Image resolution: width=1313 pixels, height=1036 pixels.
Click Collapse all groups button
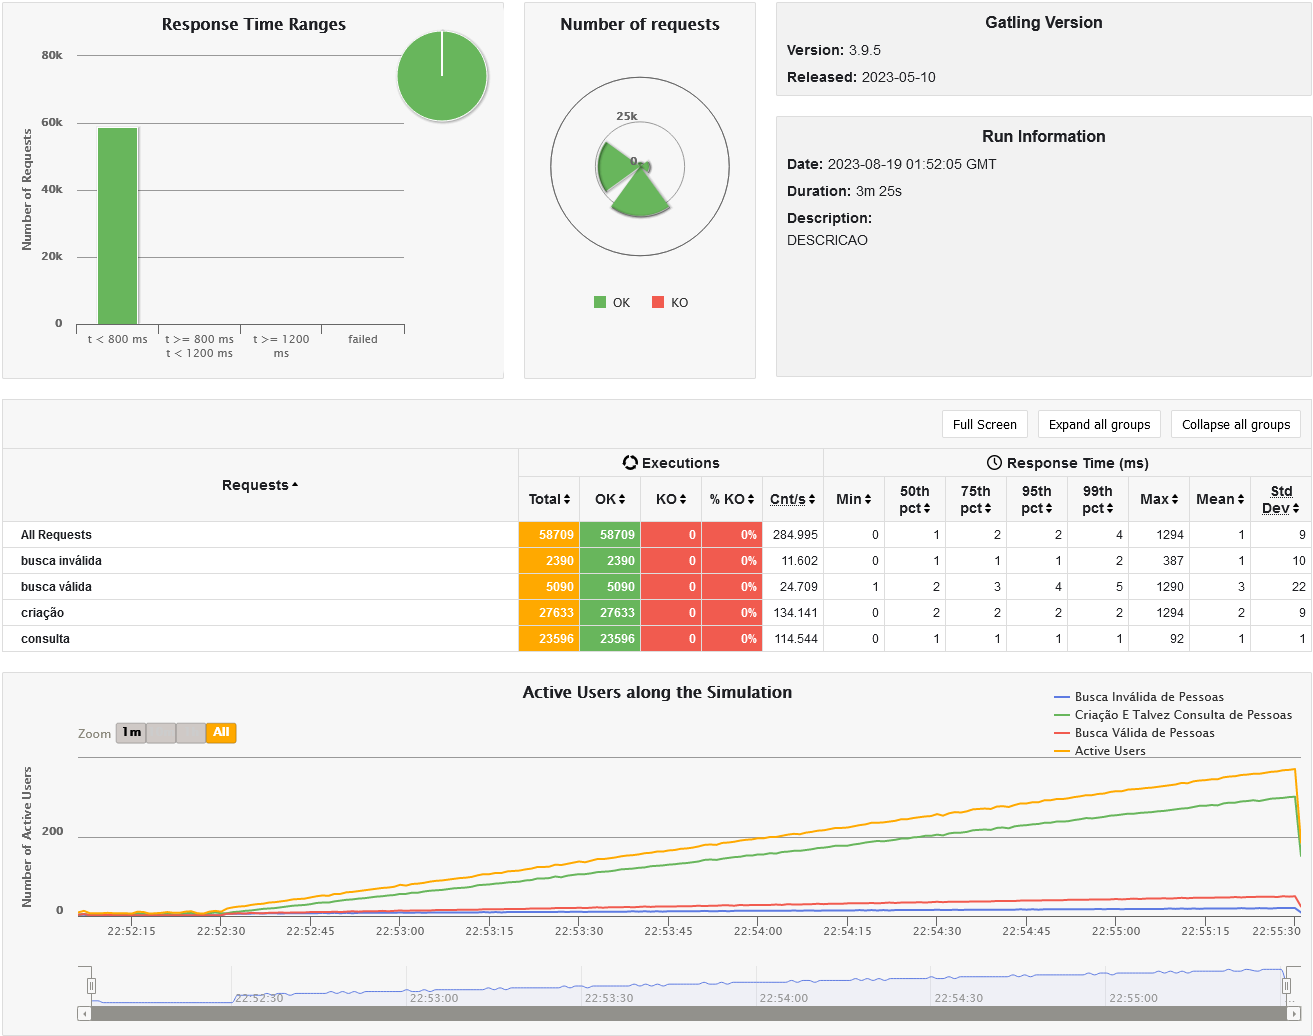(x=1236, y=424)
